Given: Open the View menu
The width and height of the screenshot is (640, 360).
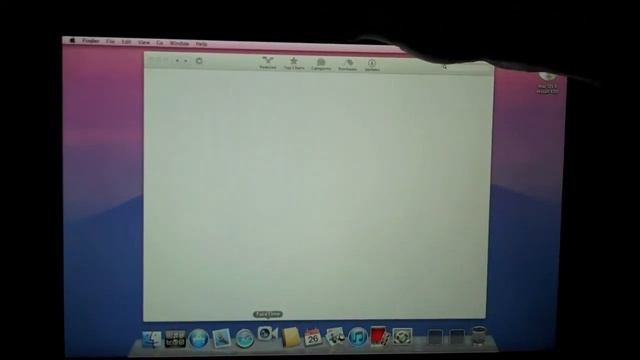Looking at the screenshot, I should (x=143, y=42).
